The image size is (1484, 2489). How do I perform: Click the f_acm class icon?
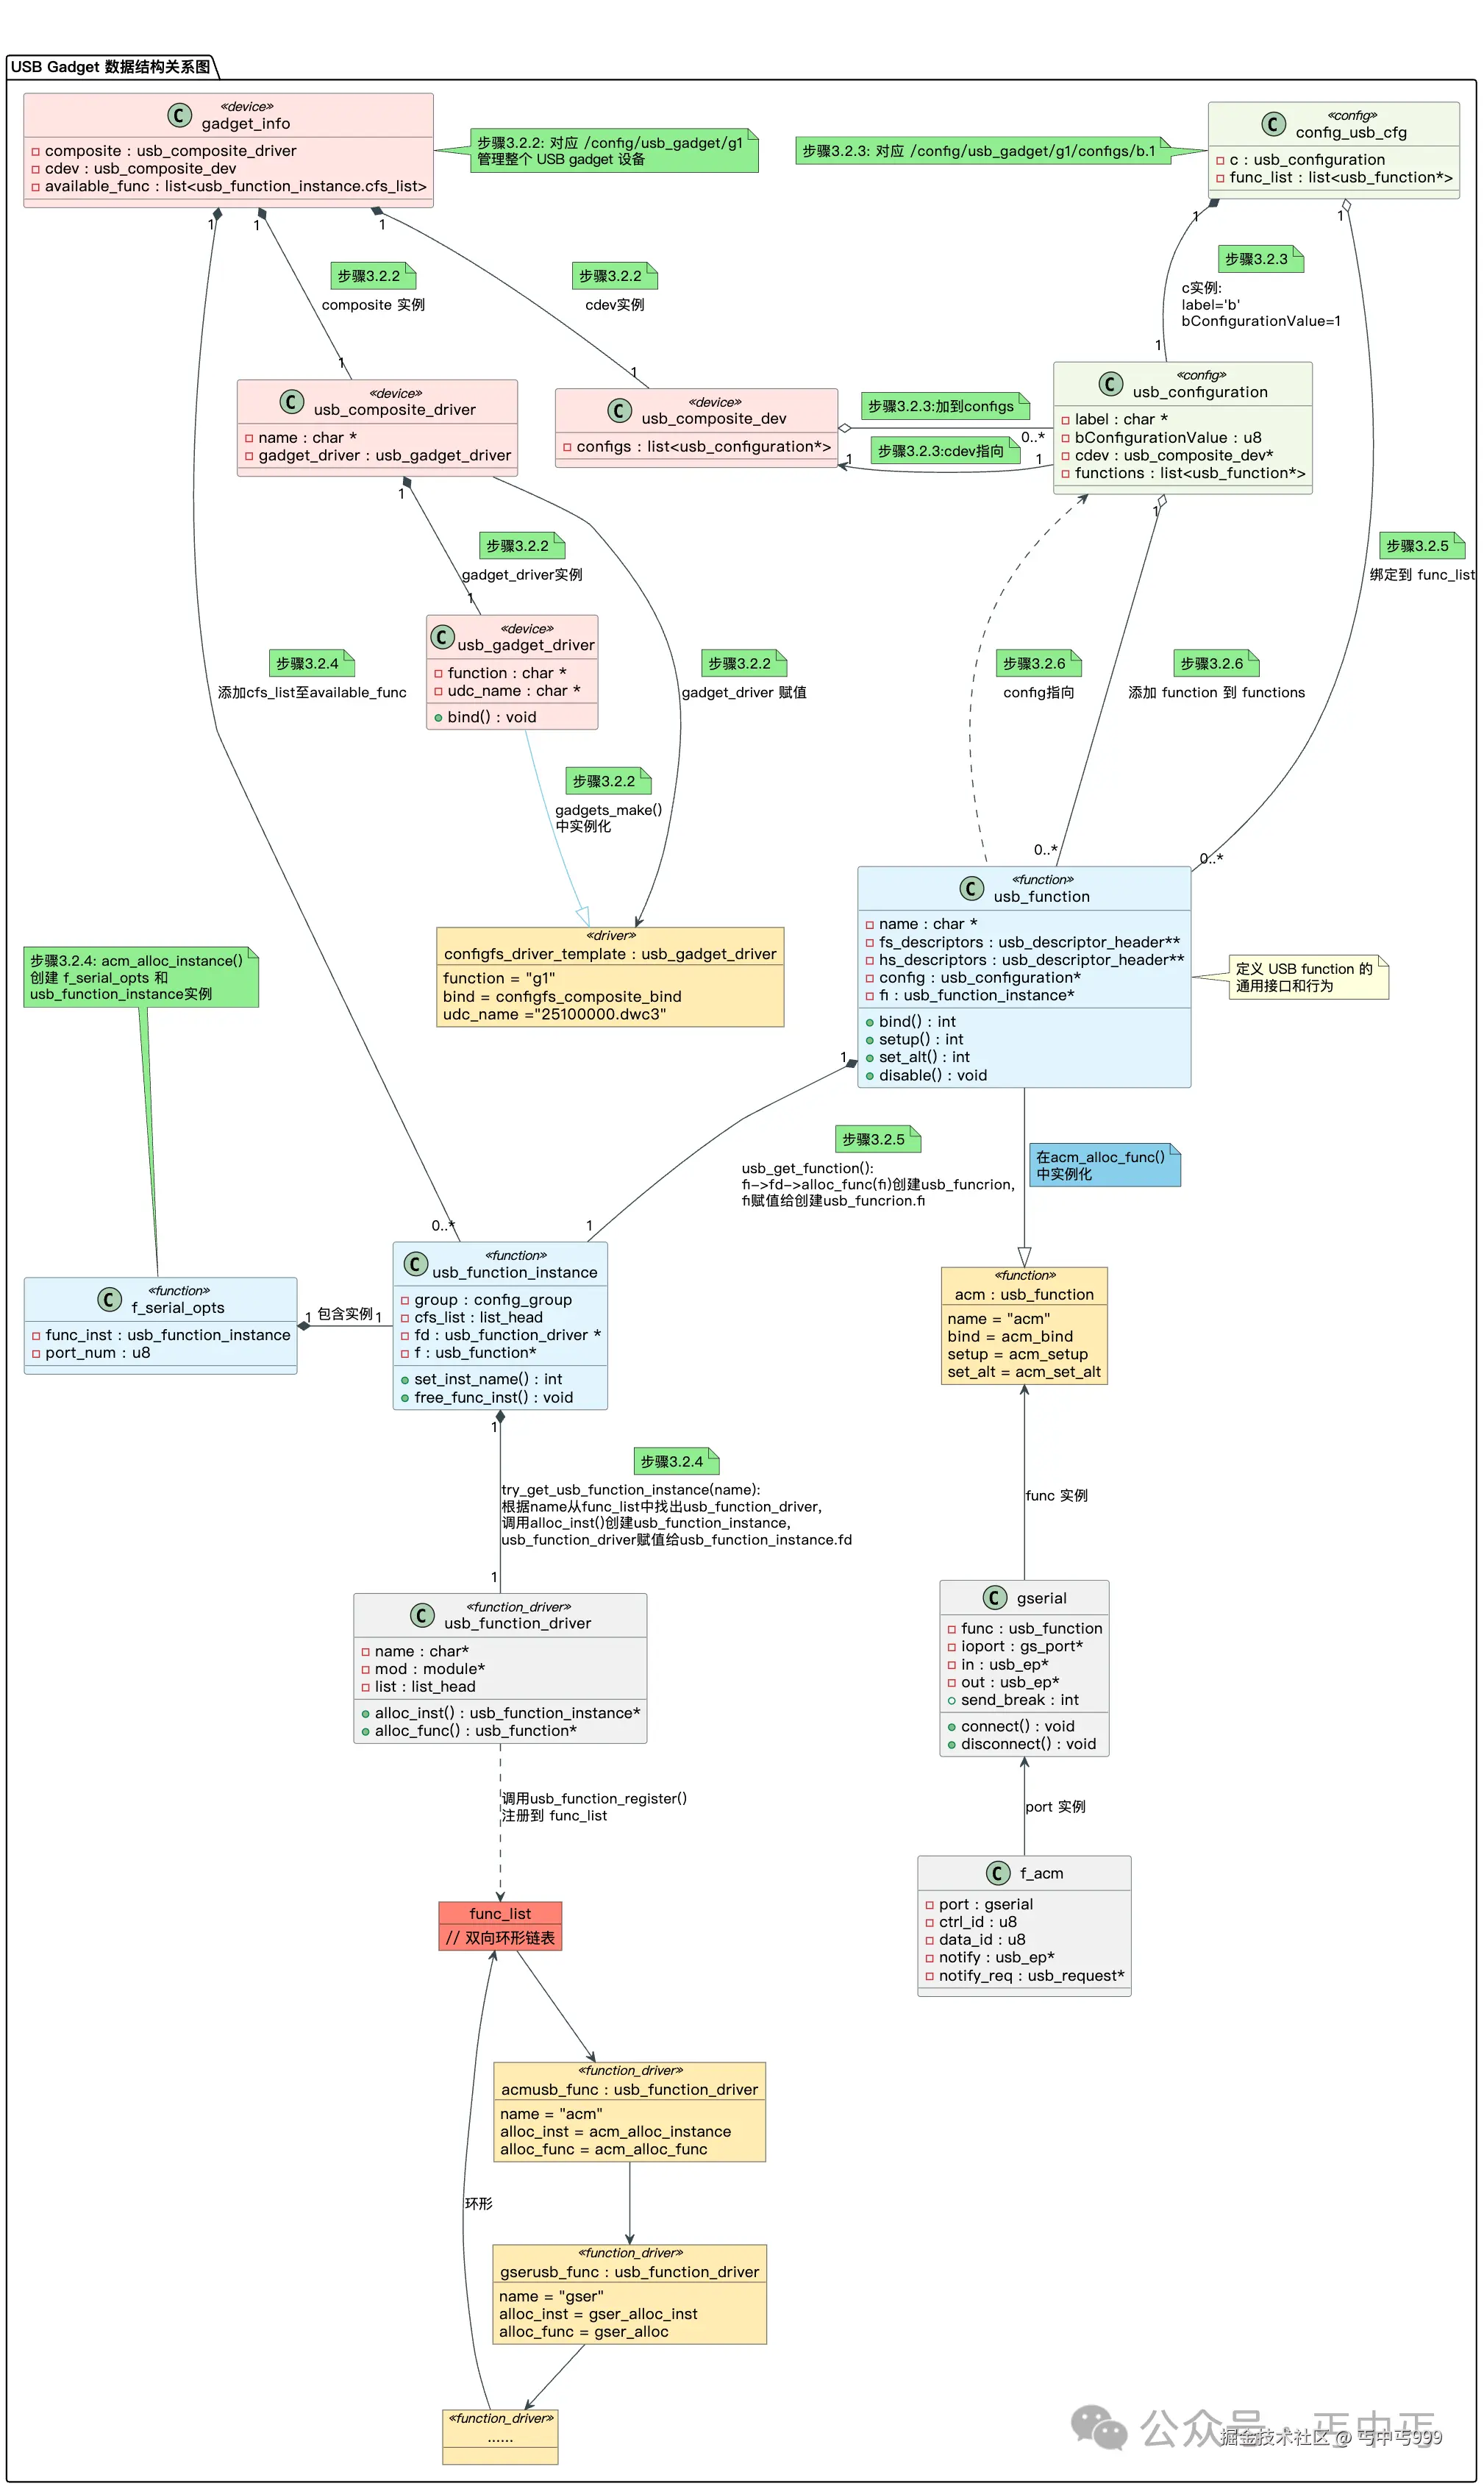(997, 1872)
